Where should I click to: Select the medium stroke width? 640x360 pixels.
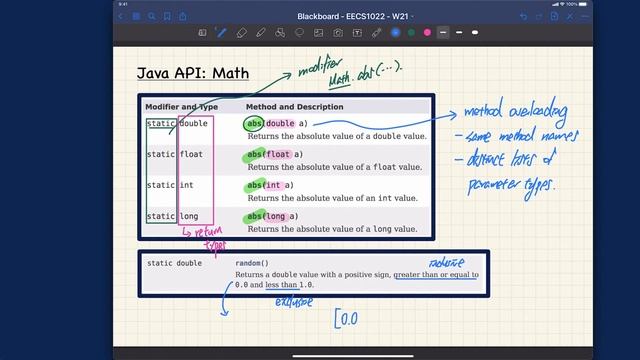pos(459,33)
